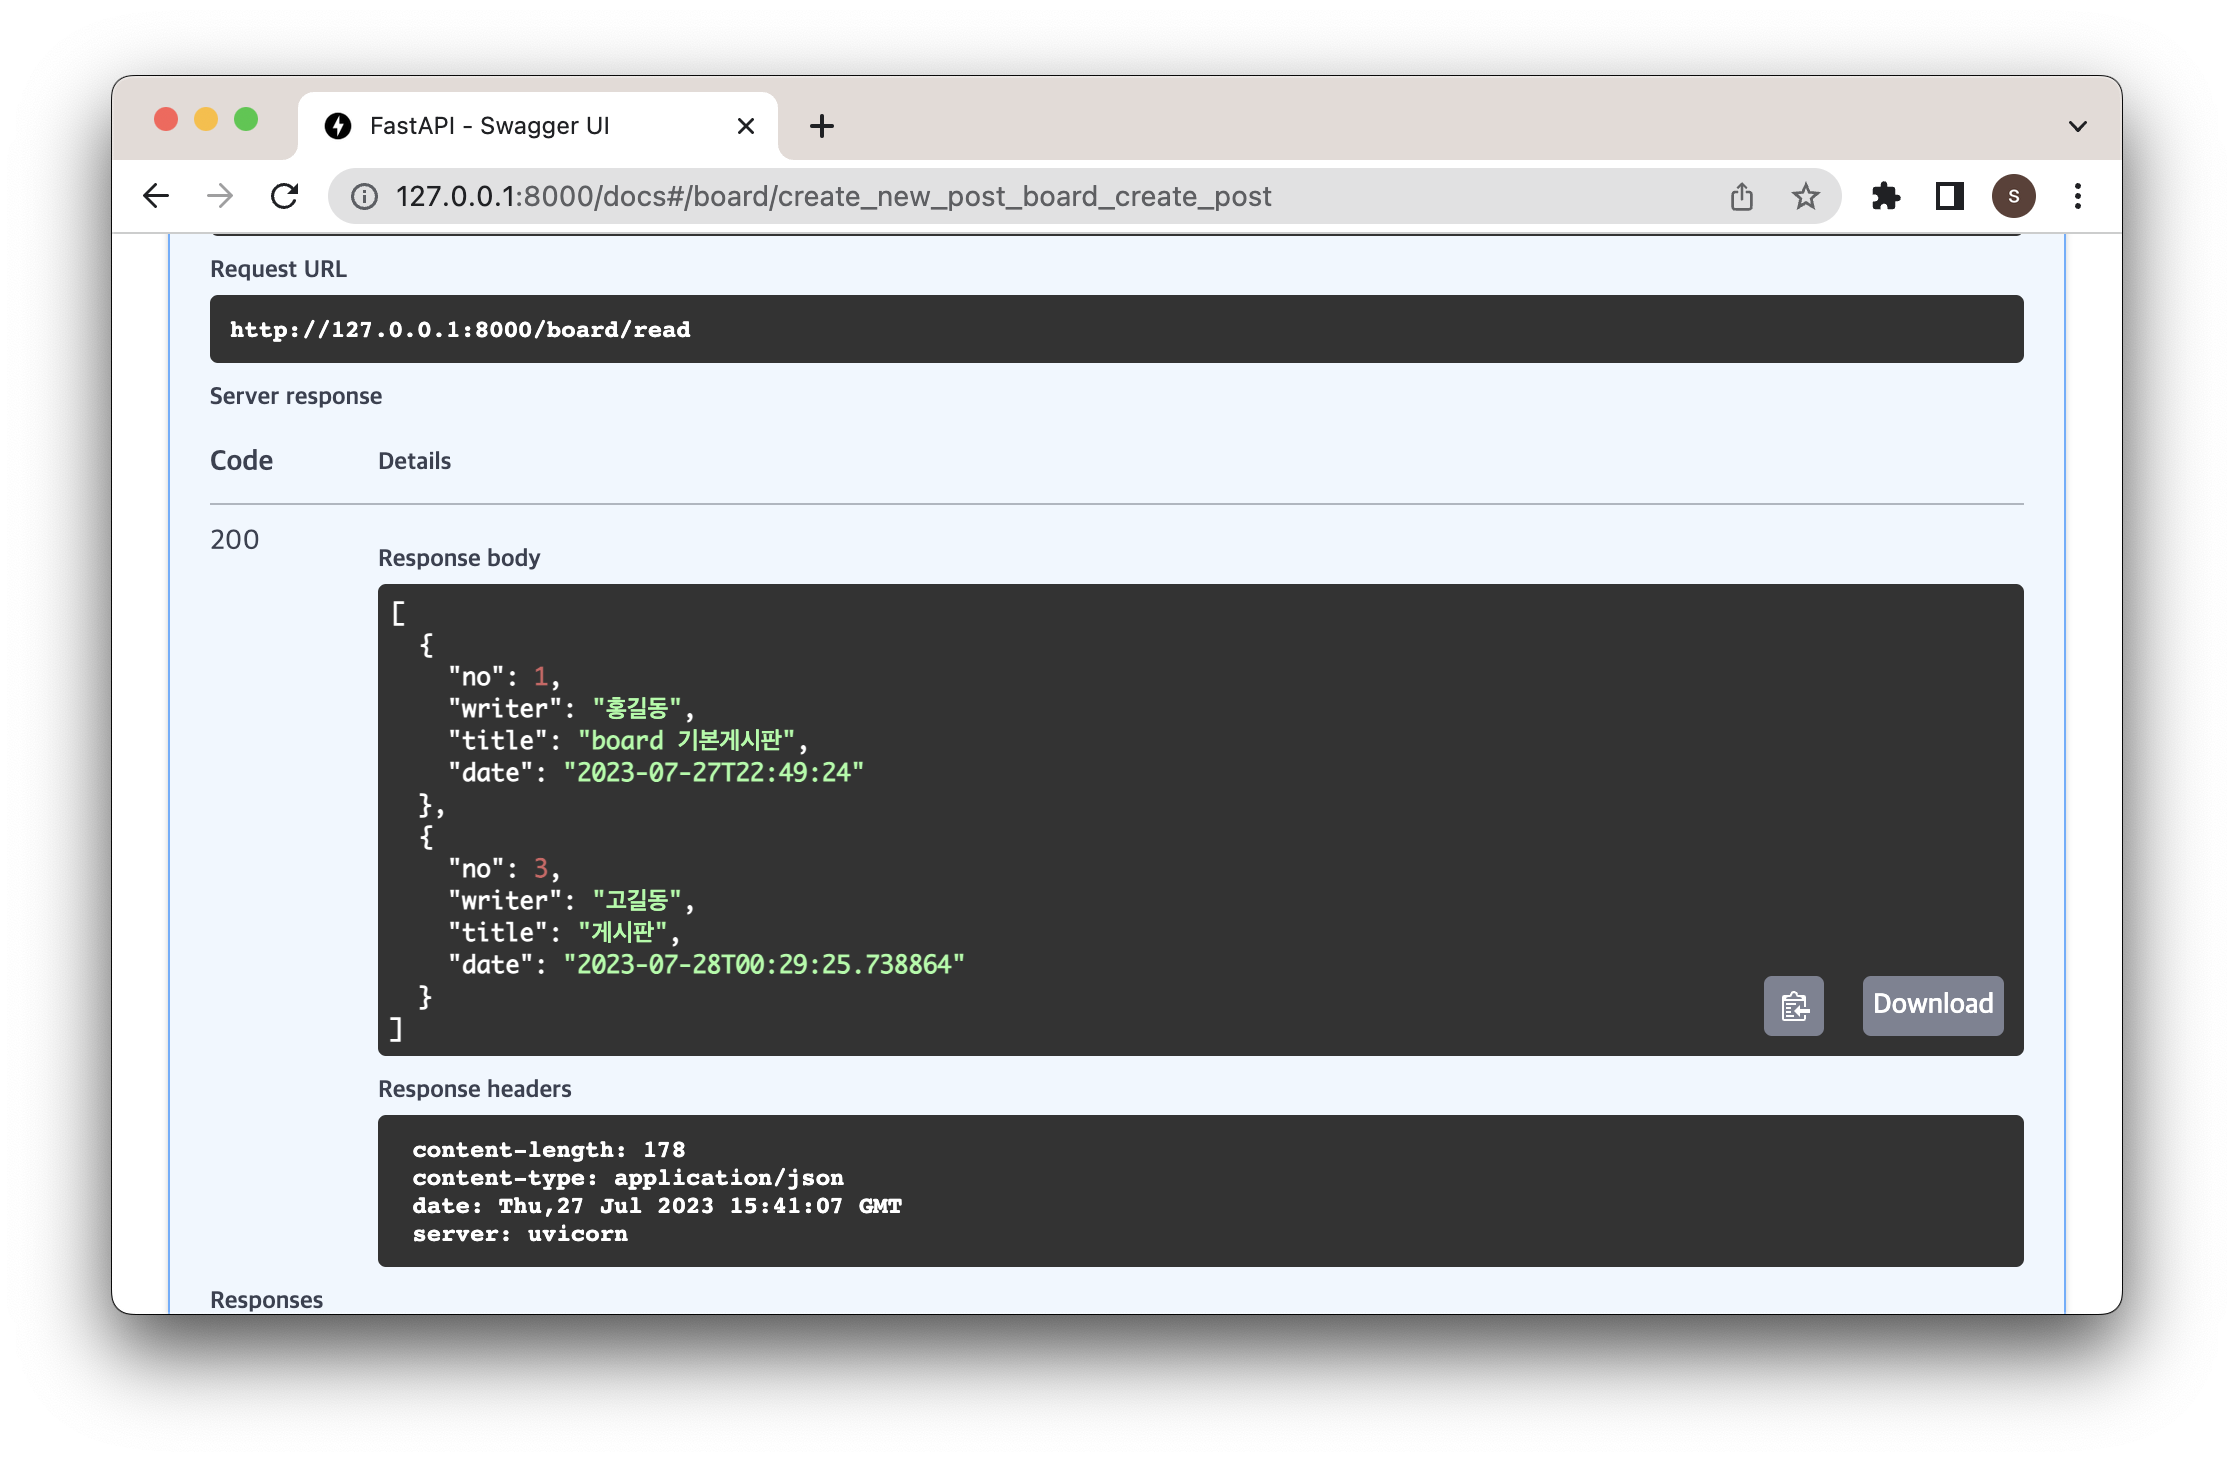
Task: Reload the current page
Action: tap(285, 196)
